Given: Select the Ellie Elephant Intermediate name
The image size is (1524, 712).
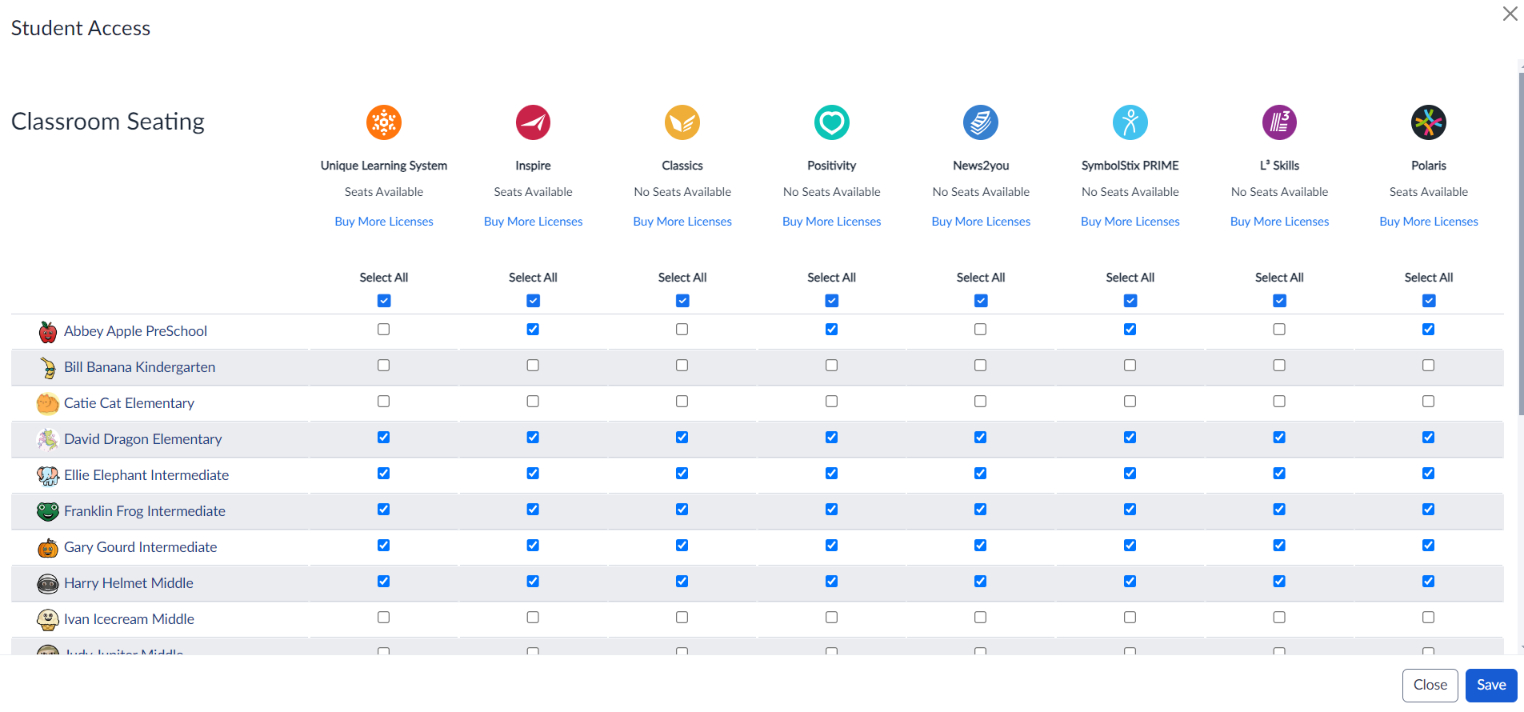Looking at the screenshot, I should (147, 475).
